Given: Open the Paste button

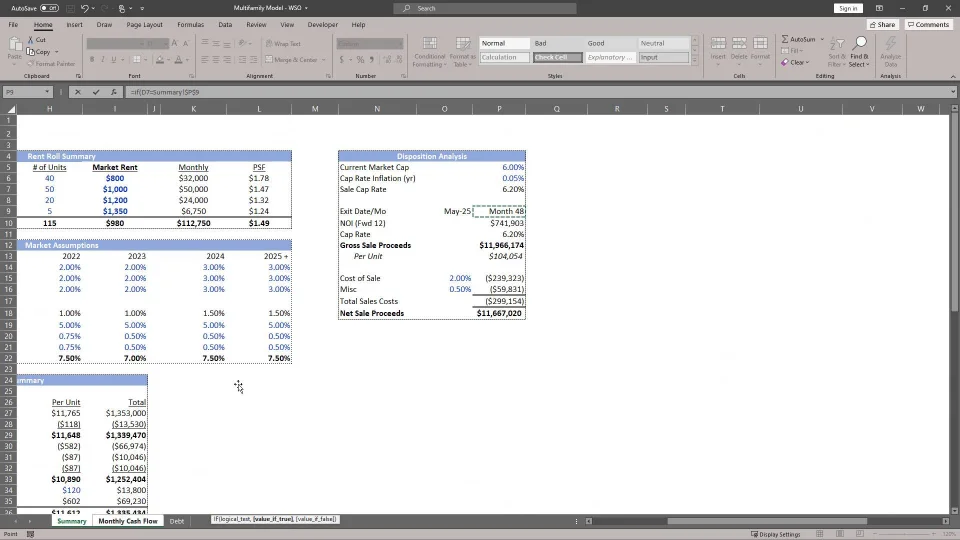Looking at the screenshot, I should (15, 50).
